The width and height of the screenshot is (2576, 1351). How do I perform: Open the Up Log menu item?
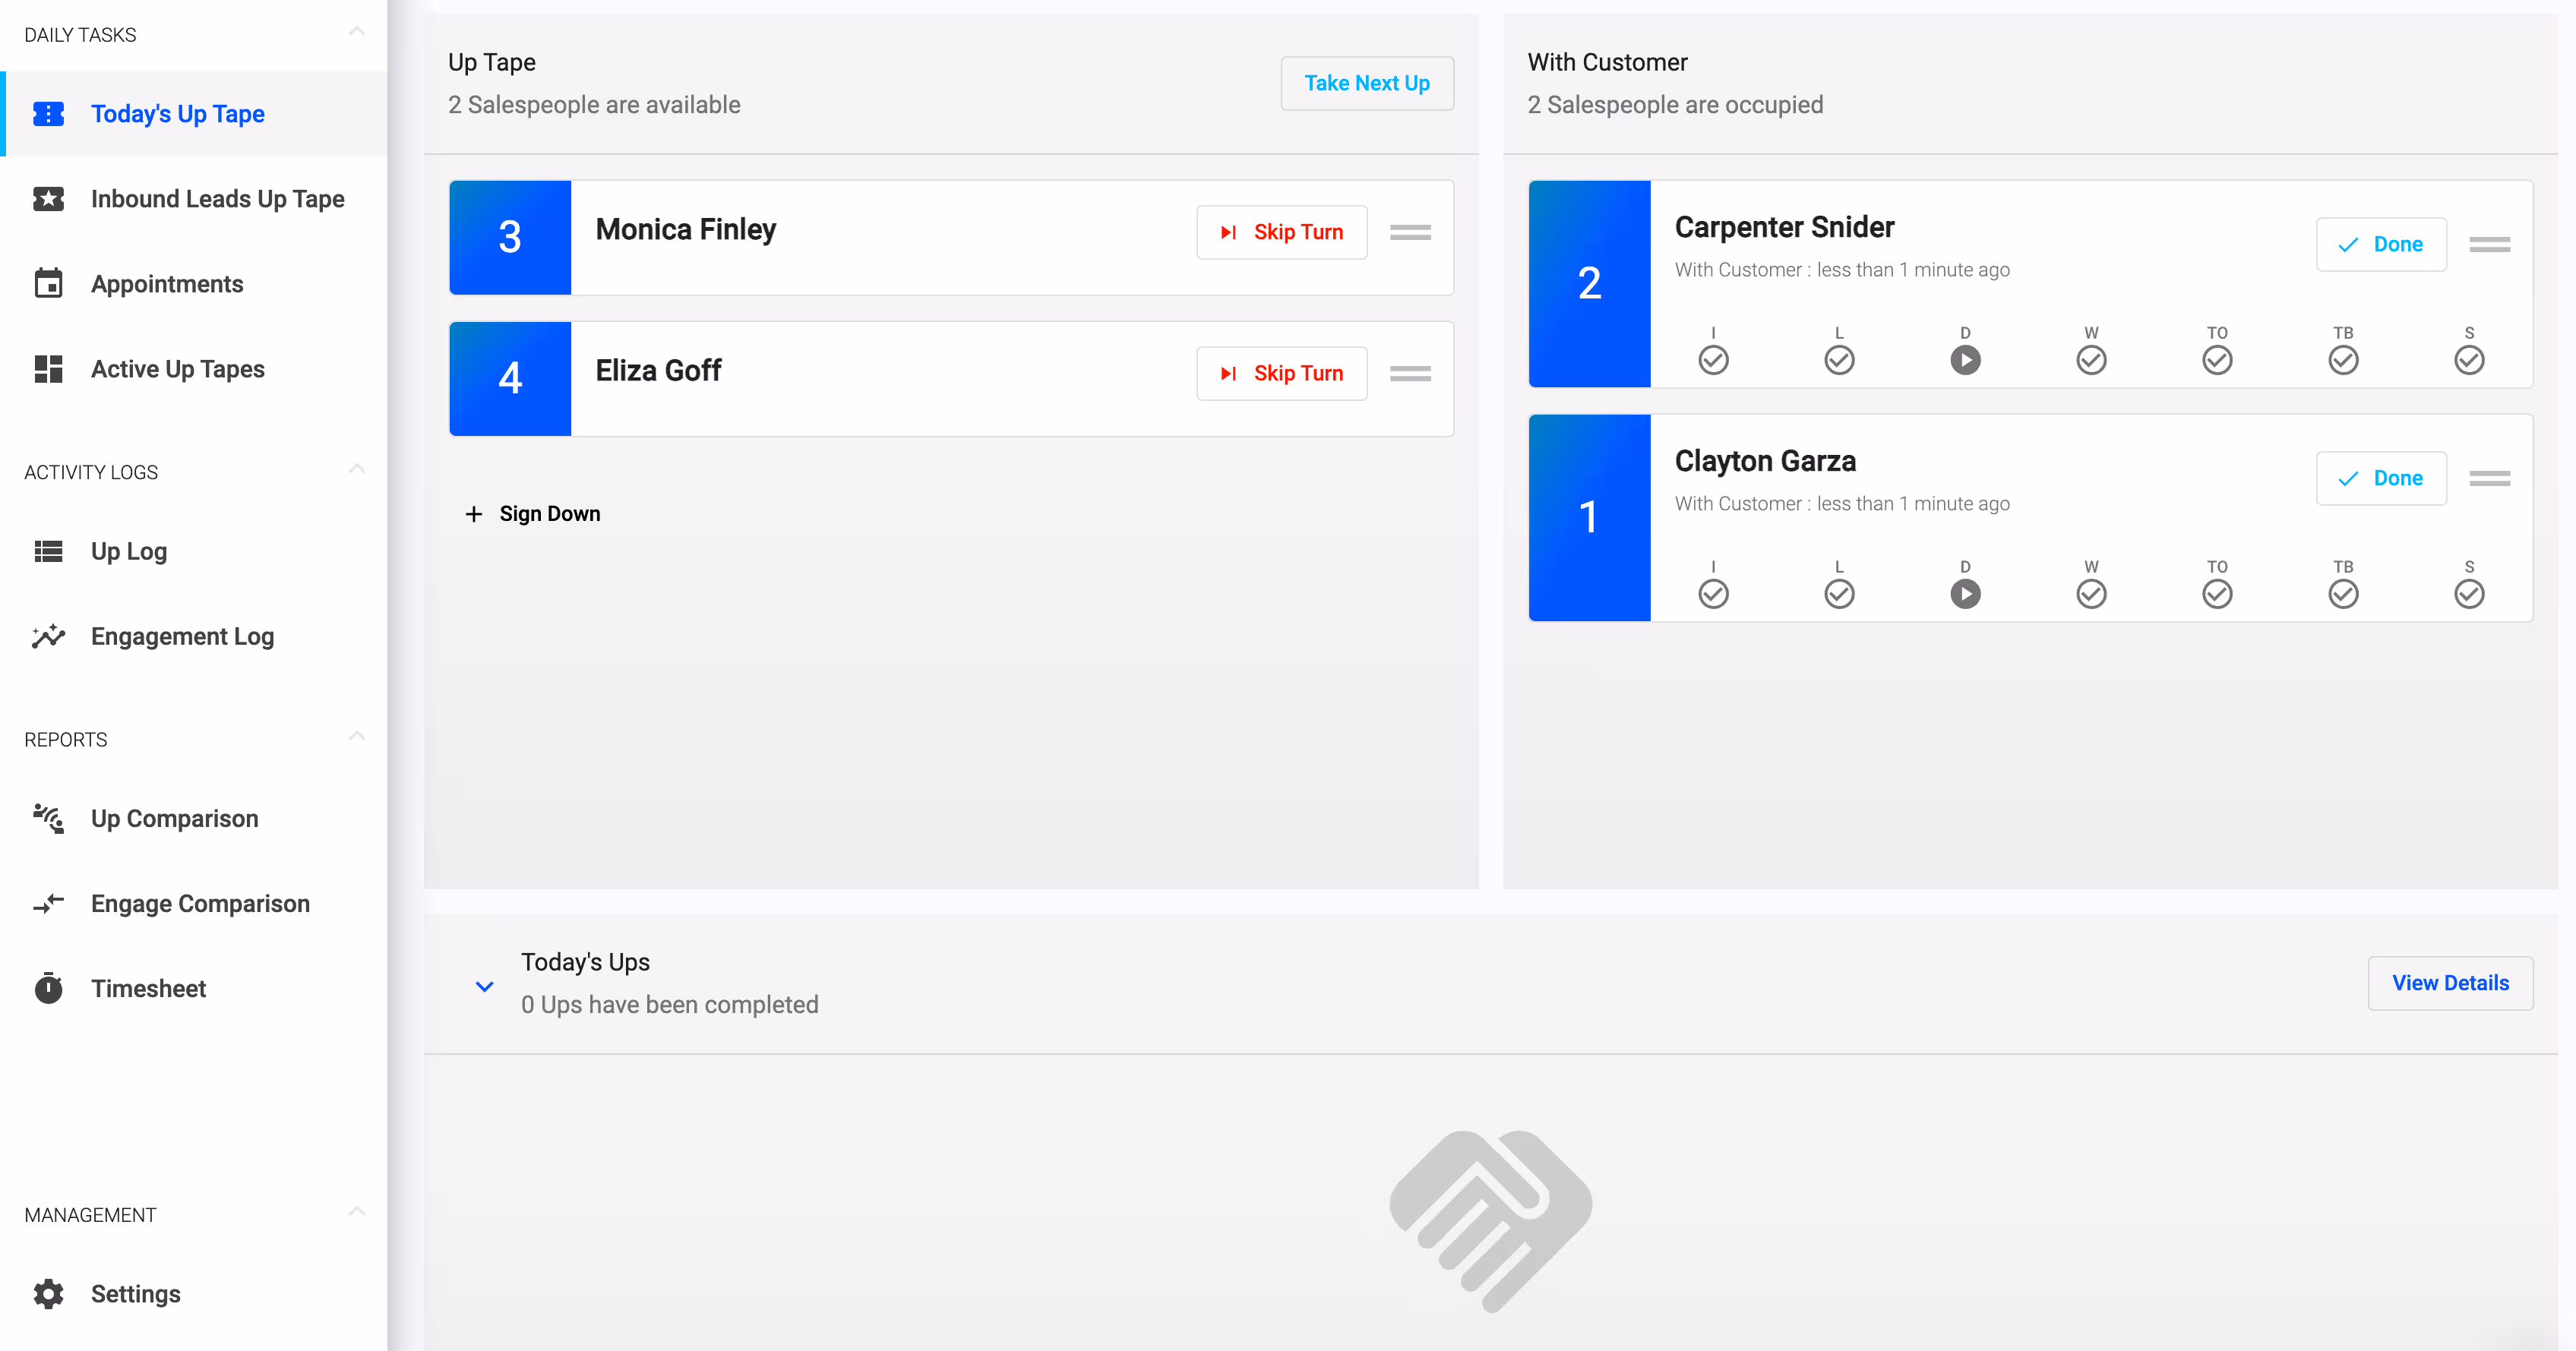(x=129, y=551)
